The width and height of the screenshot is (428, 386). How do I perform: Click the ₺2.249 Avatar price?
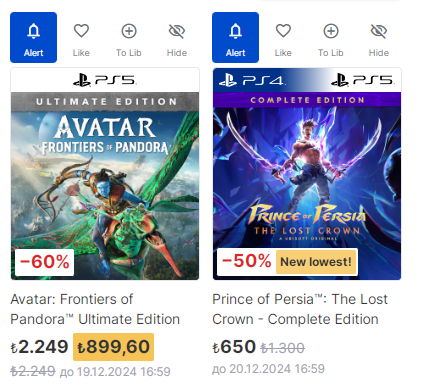(39, 347)
